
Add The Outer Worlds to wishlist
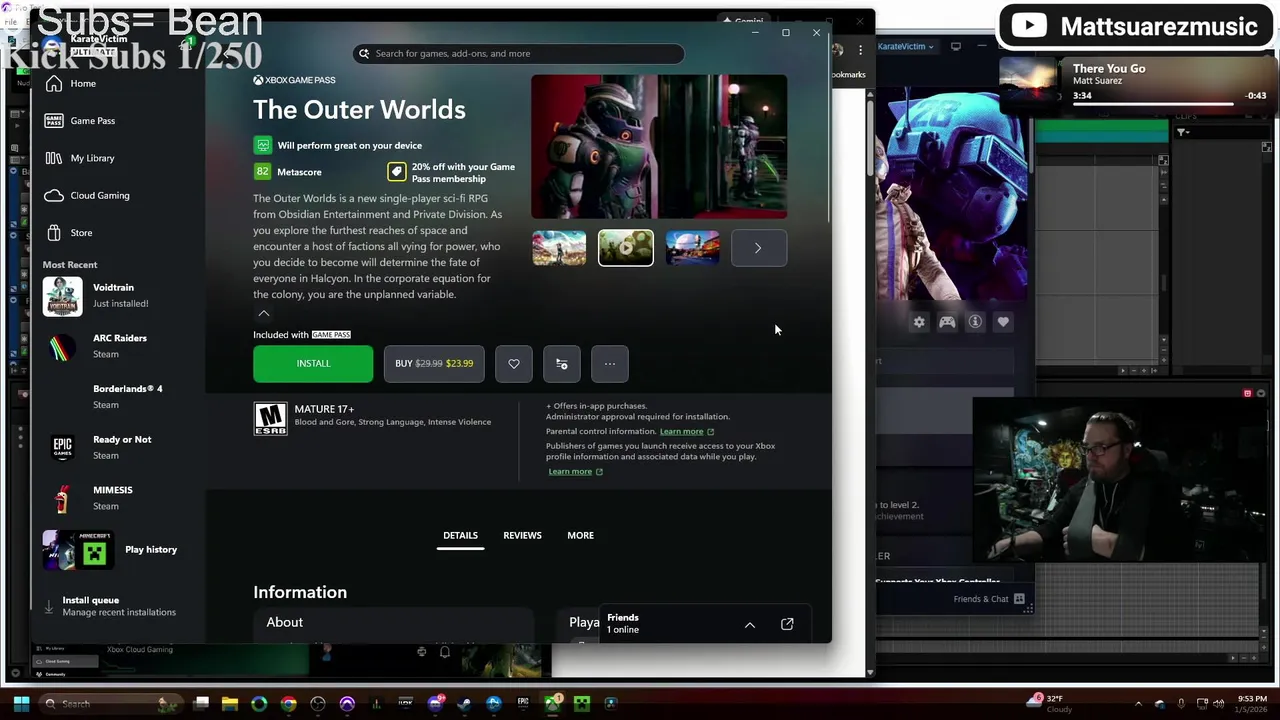coord(514,364)
